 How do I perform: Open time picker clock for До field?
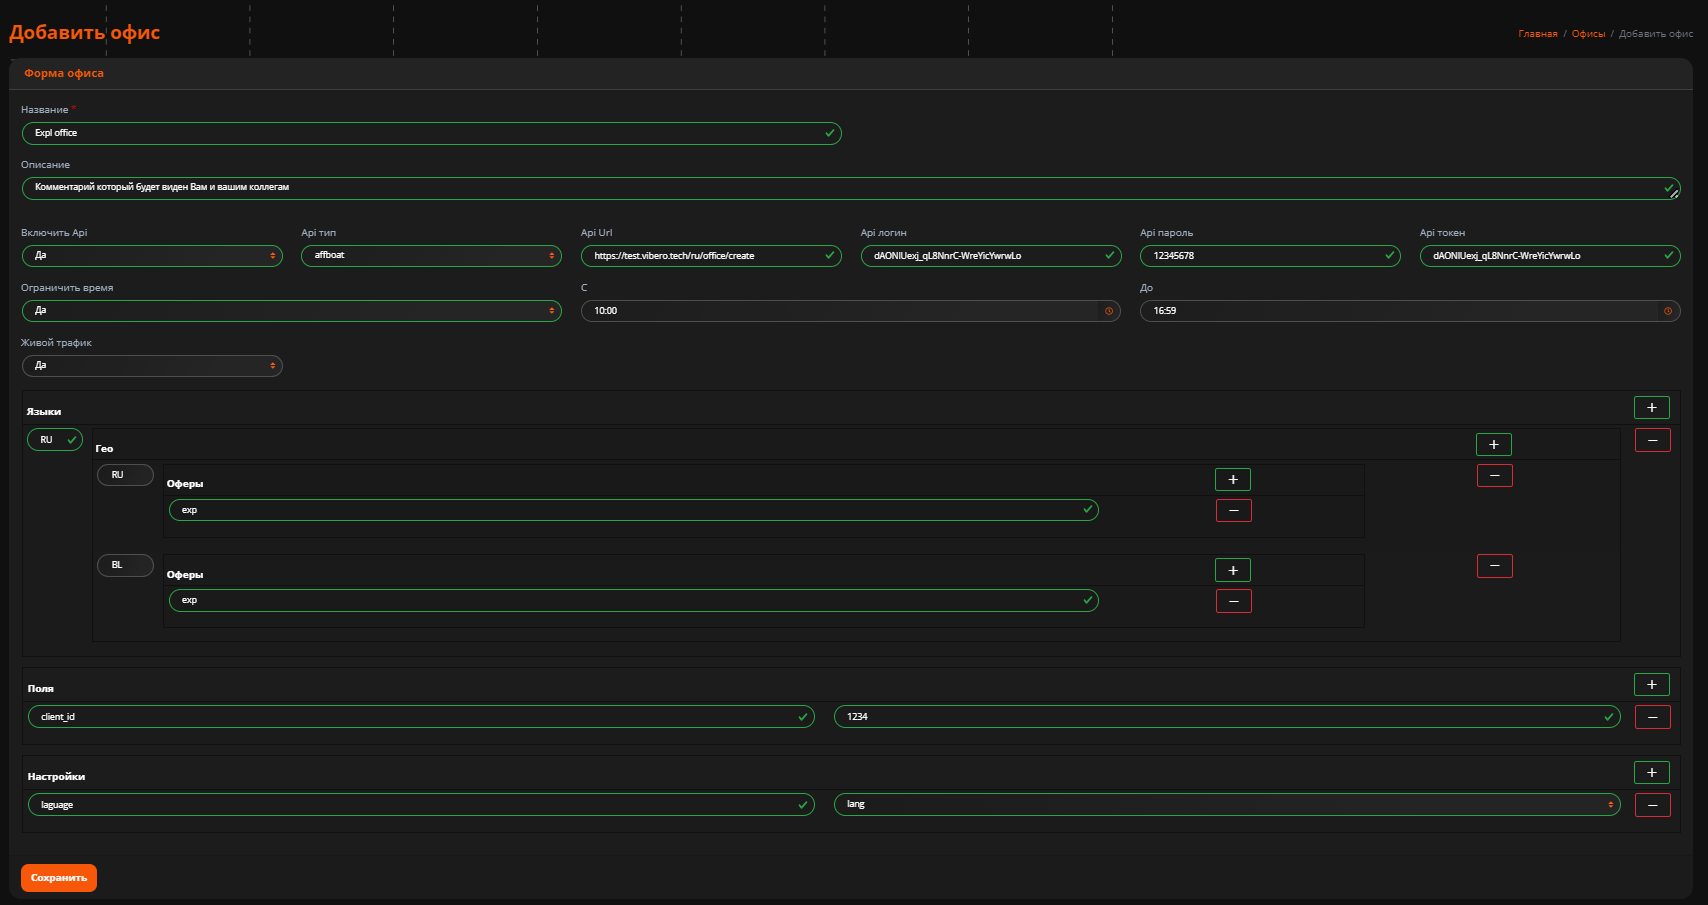coord(1668,311)
